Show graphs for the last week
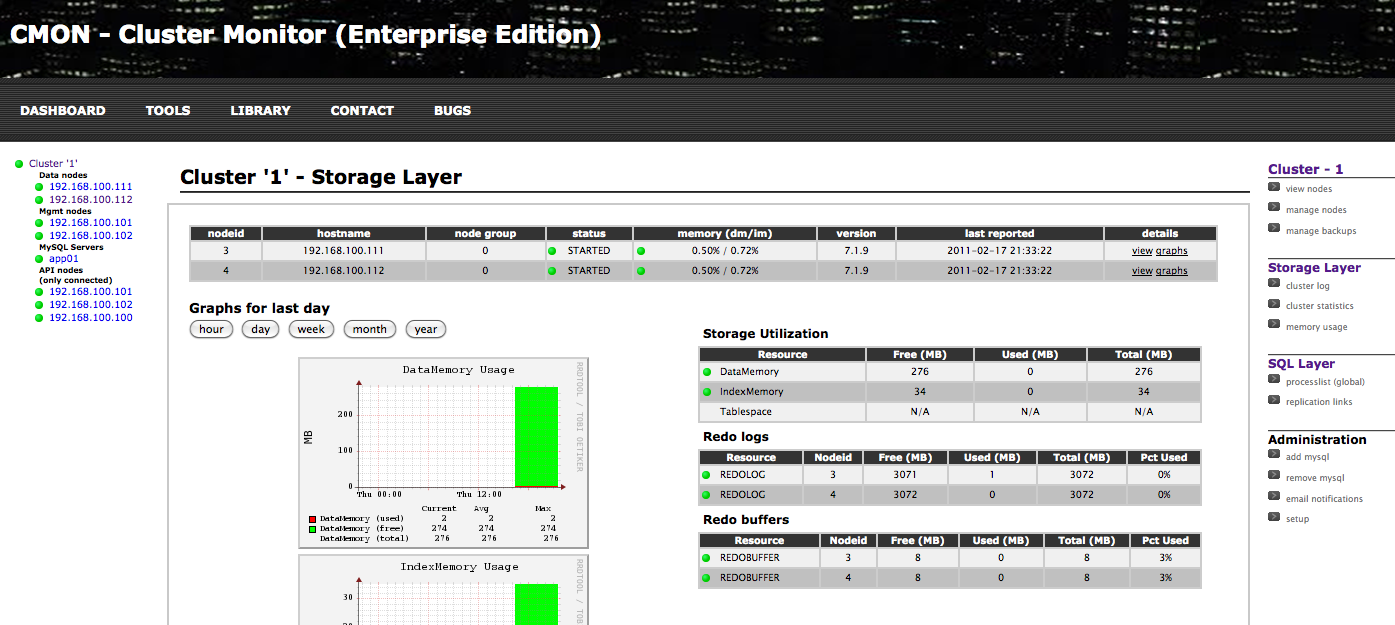Viewport: 1395px width, 625px height. [x=311, y=329]
